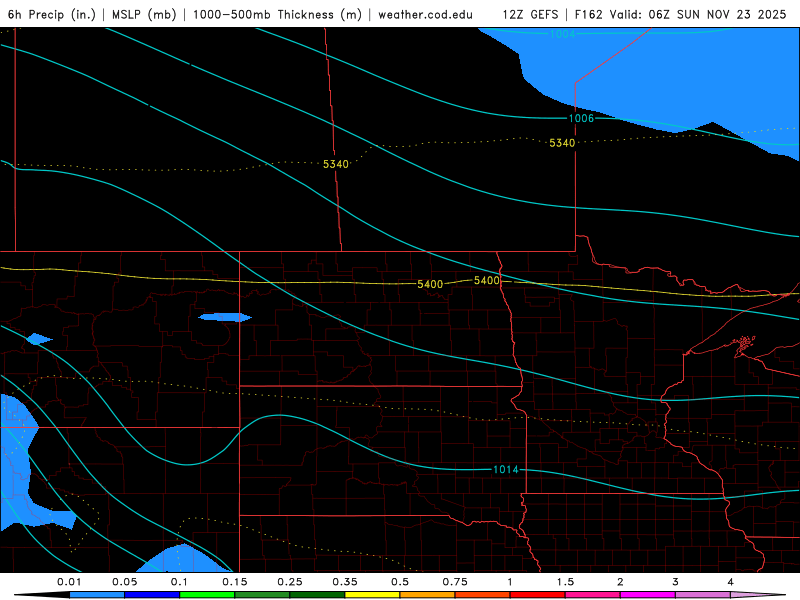Click the 1006 isobar label
The height and width of the screenshot is (600, 800).
(581, 118)
